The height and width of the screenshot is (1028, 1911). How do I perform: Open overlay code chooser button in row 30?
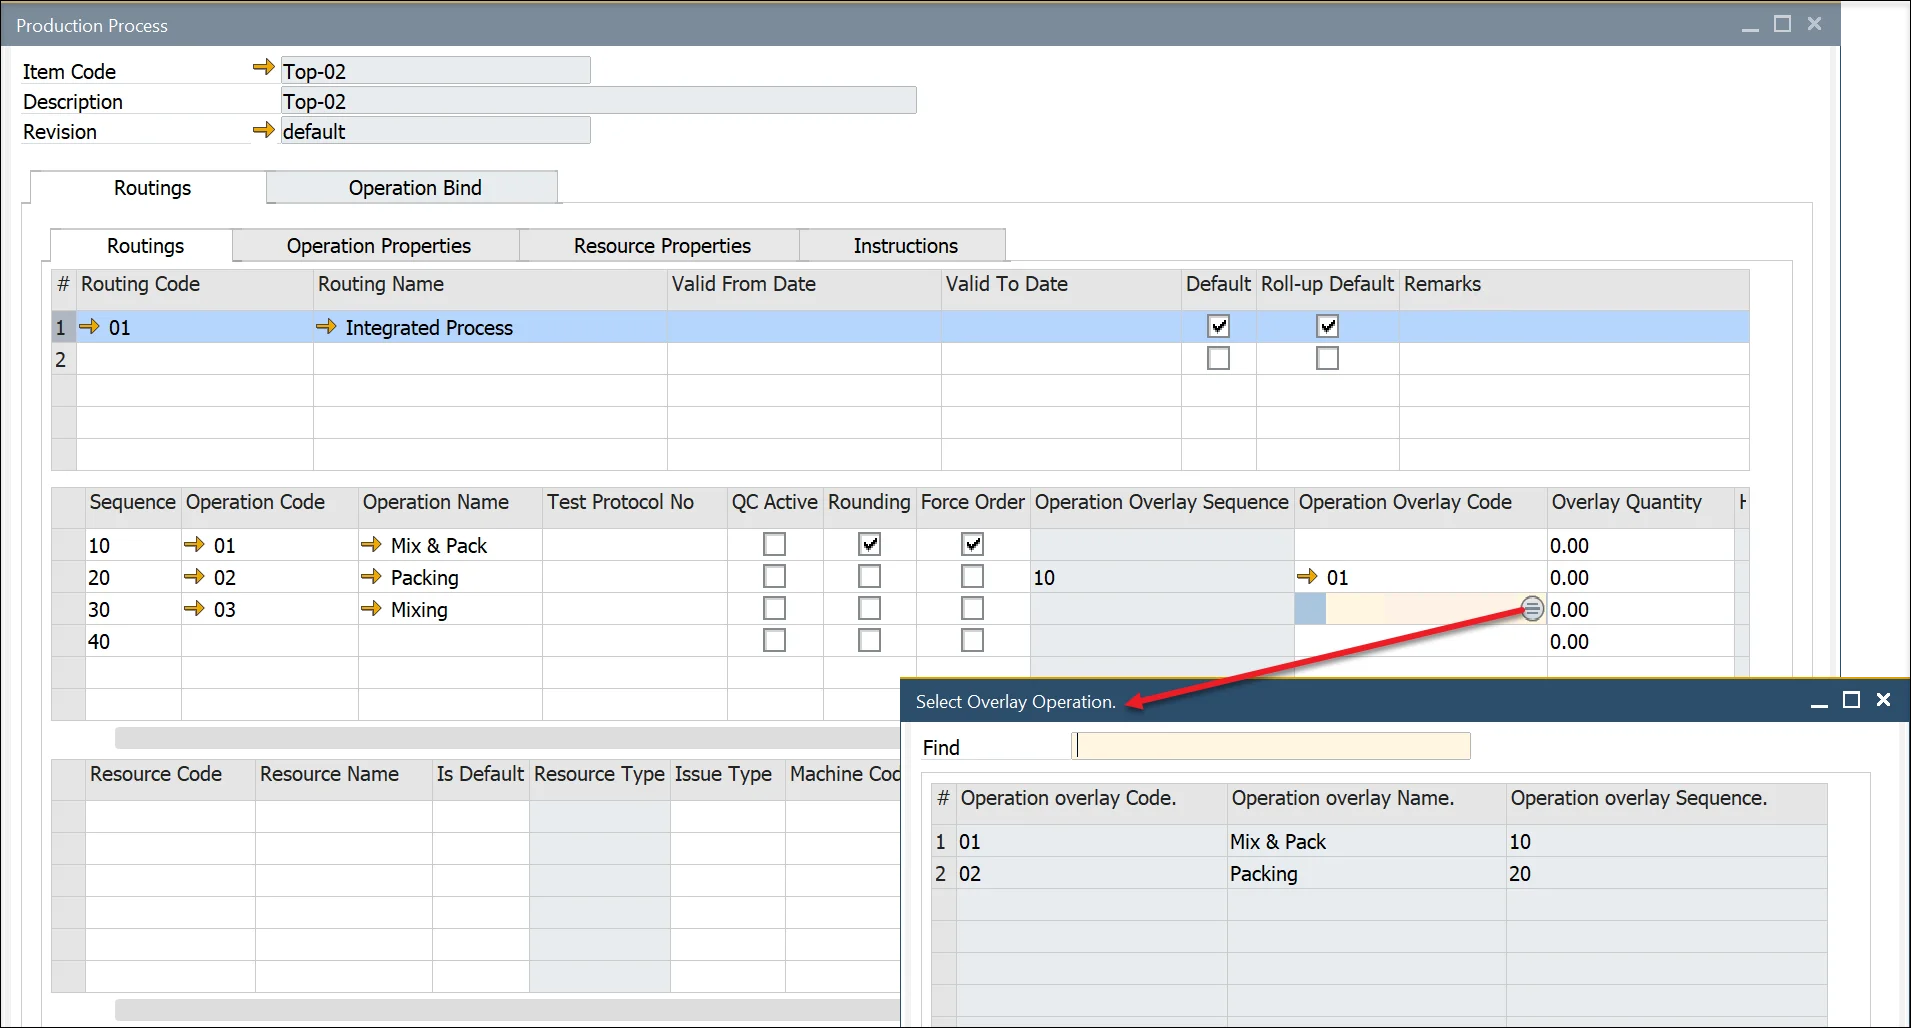[x=1531, y=608]
